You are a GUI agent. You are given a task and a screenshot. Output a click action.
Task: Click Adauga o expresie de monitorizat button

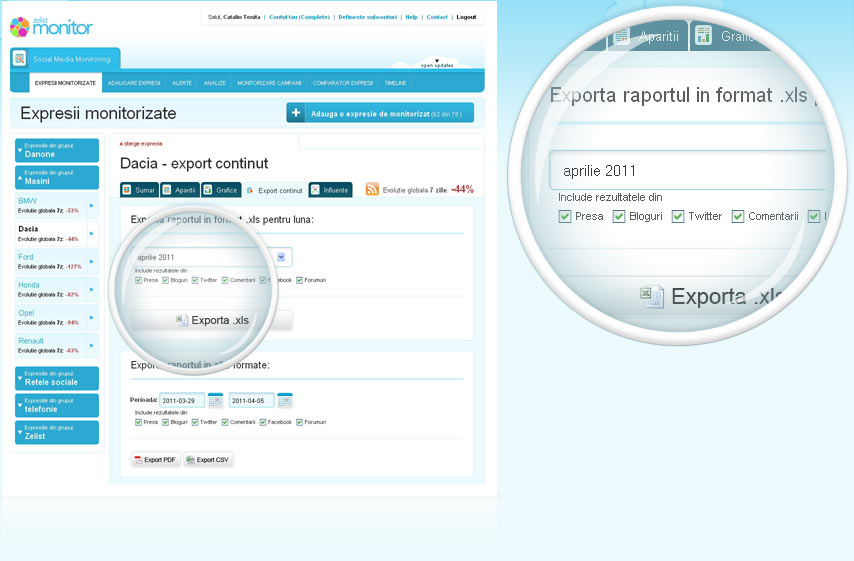pyautogui.click(x=380, y=113)
